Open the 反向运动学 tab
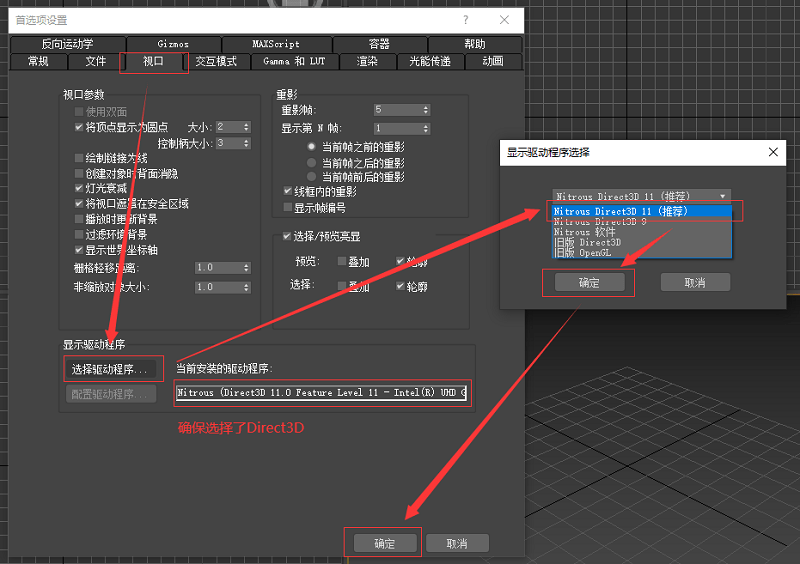 tap(68, 44)
